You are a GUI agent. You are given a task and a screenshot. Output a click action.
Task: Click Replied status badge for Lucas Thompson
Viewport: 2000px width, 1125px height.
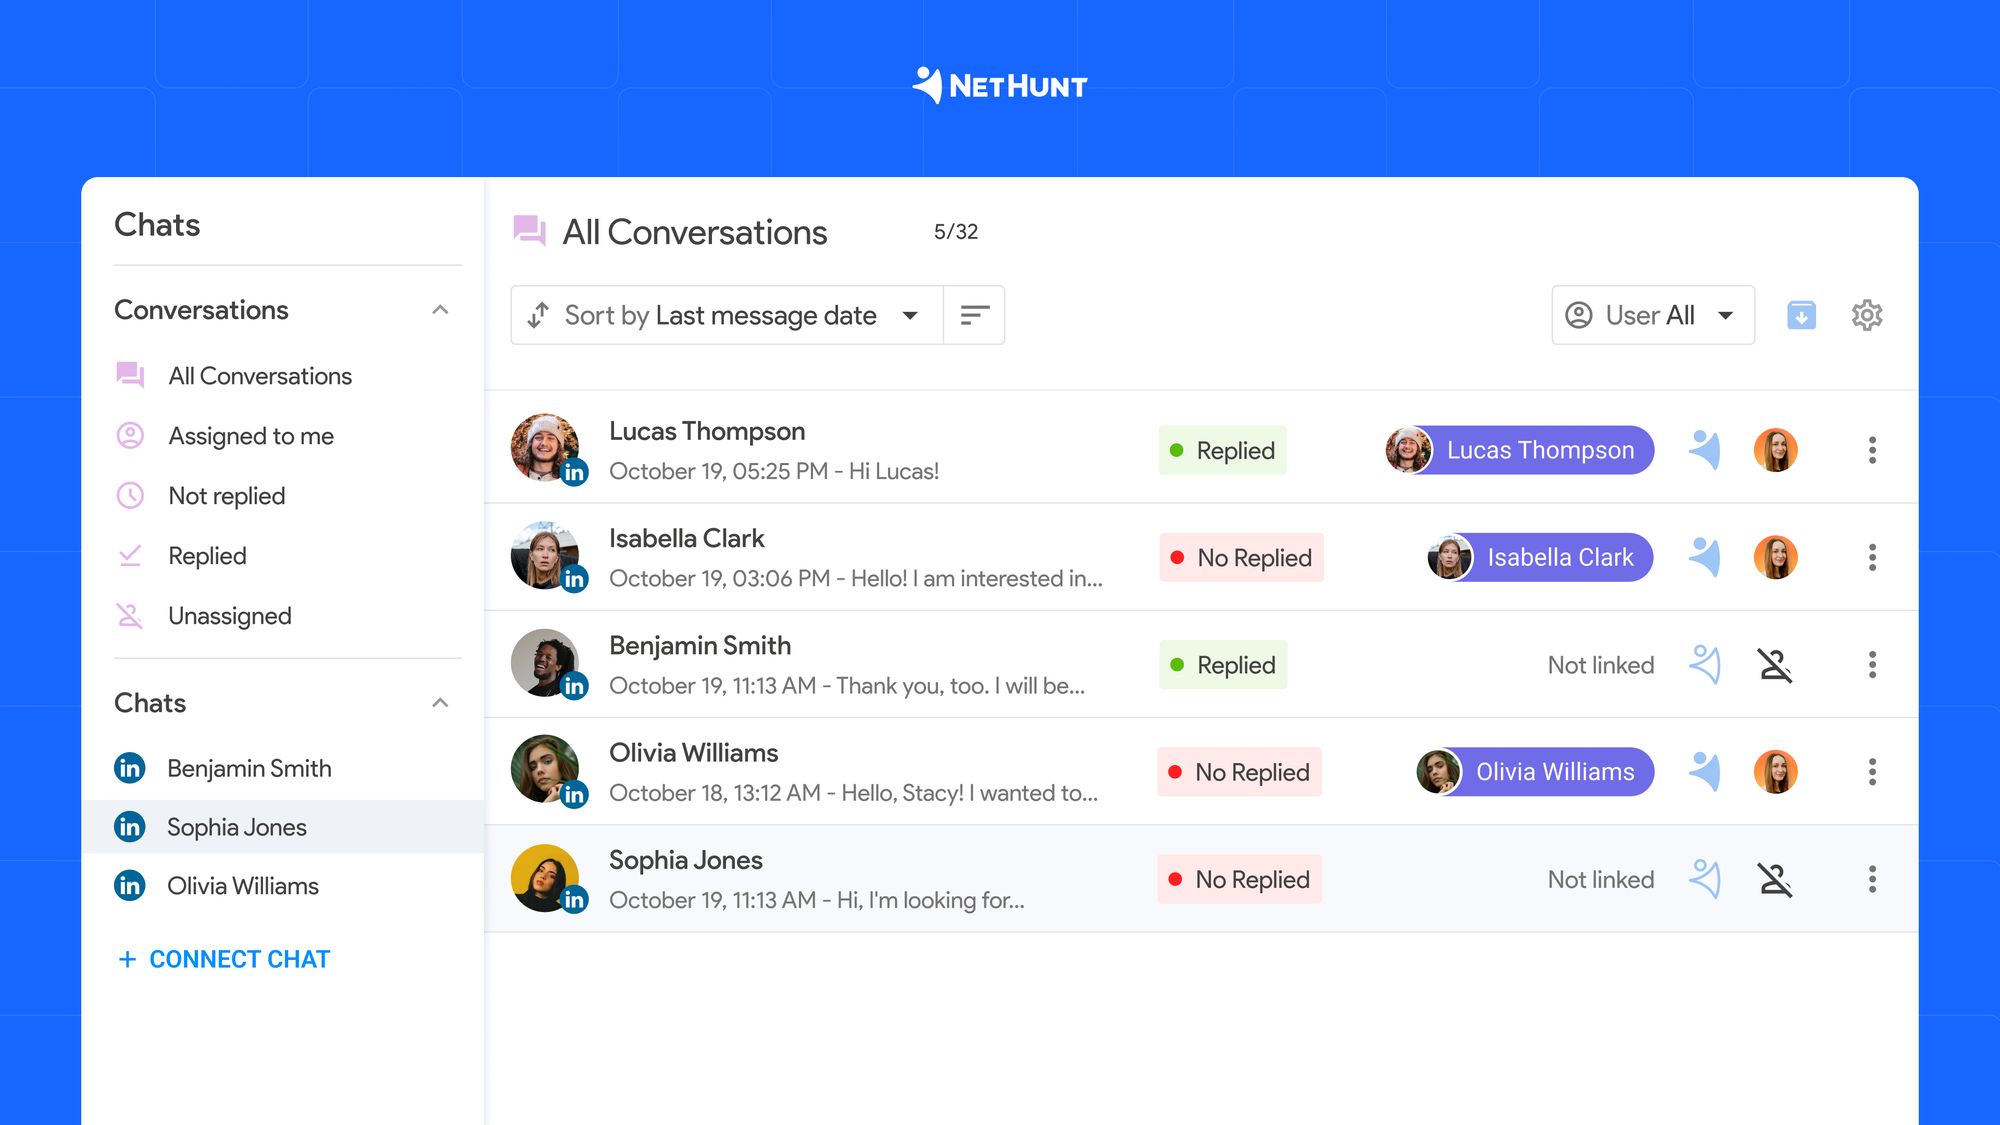point(1222,450)
